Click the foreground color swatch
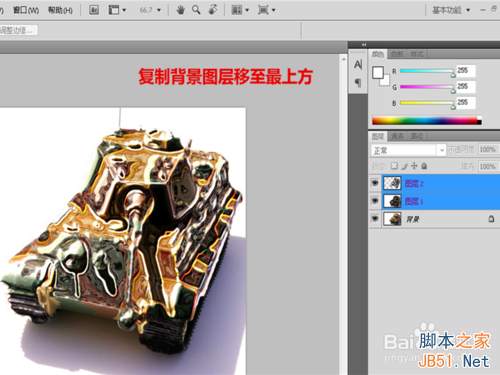The image size is (500, 375). click(378, 72)
